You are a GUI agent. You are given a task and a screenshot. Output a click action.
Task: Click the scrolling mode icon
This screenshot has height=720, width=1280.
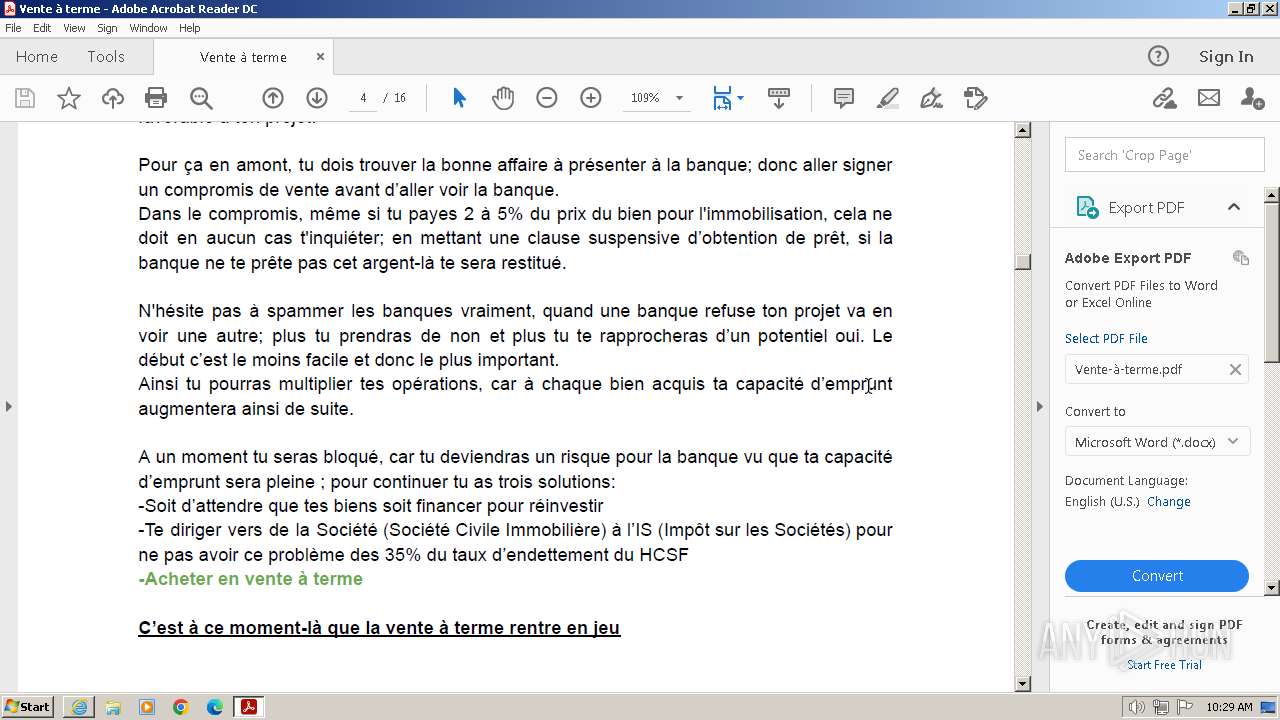779,98
